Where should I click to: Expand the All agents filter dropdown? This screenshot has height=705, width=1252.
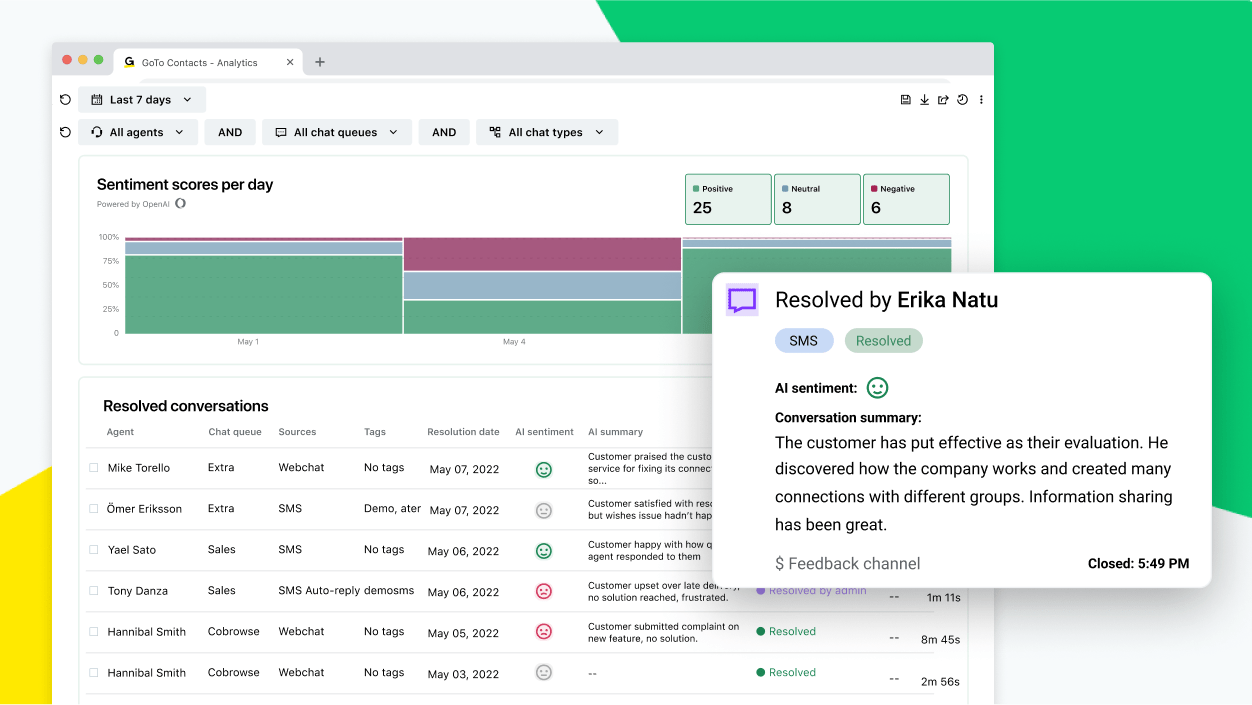click(138, 131)
